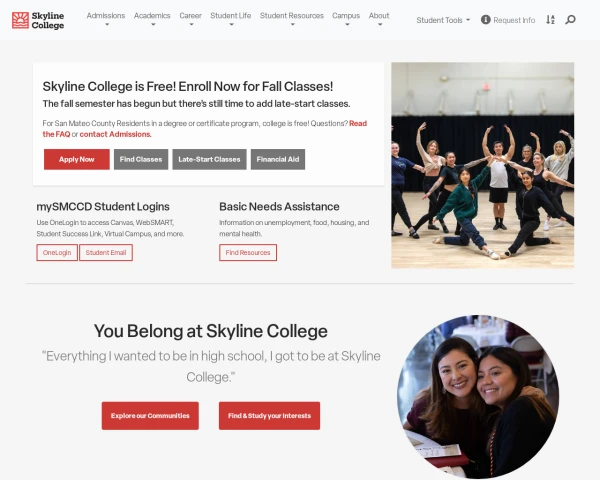
Task: Expand the Academics menu
Action: click(152, 19)
